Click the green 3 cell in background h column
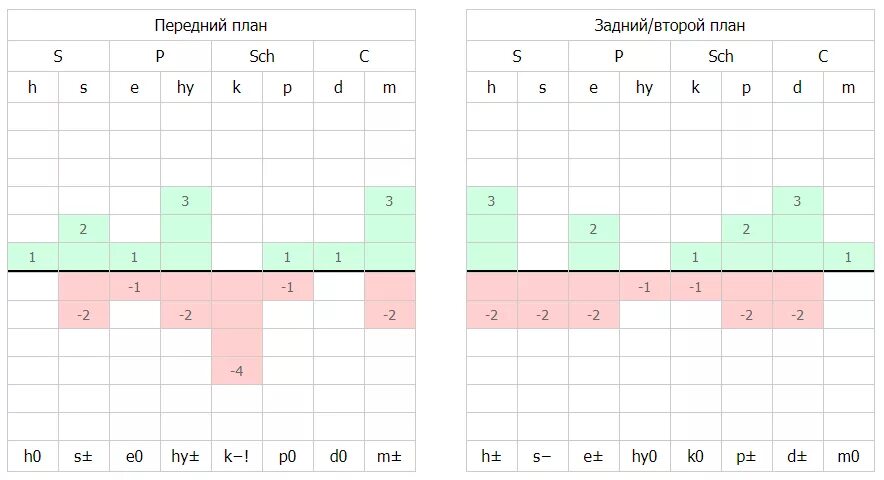884x480 pixels. coord(492,201)
